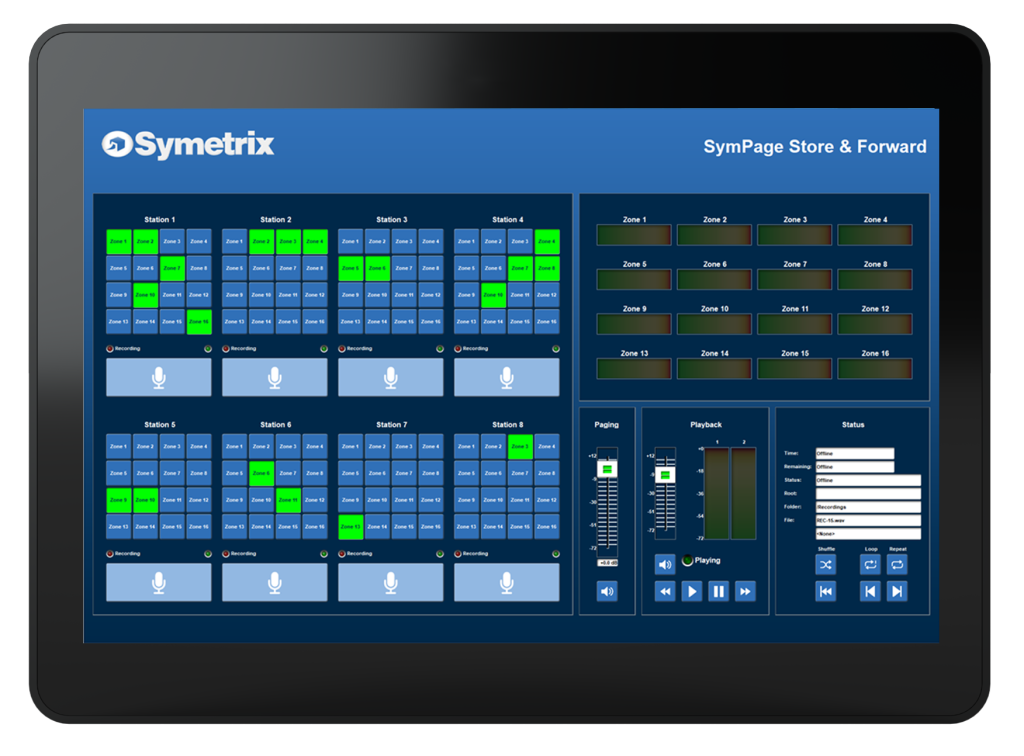Tap the Station 3 microphone button
1024x756 pixels.
click(x=391, y=377)
